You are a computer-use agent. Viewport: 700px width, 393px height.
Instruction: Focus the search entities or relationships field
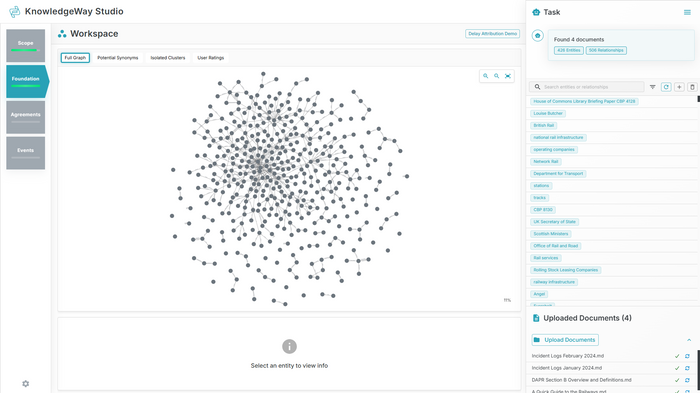[587, 87]
